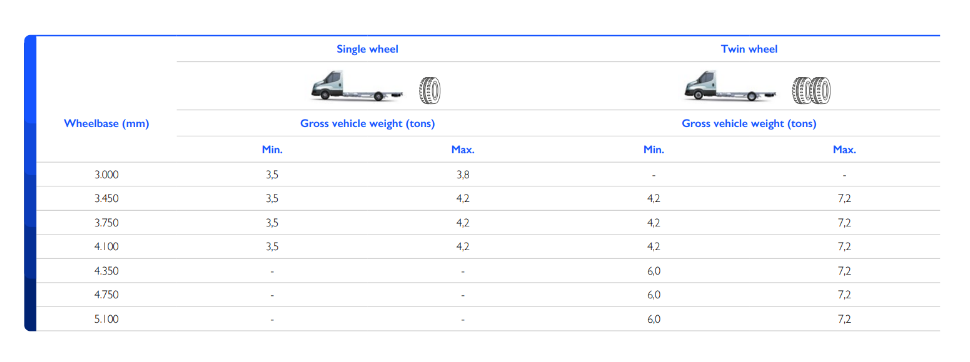This screenshot has width=970, height=362.
Task: Click the single wheel truck chassis image
Action: coord(357,86)
